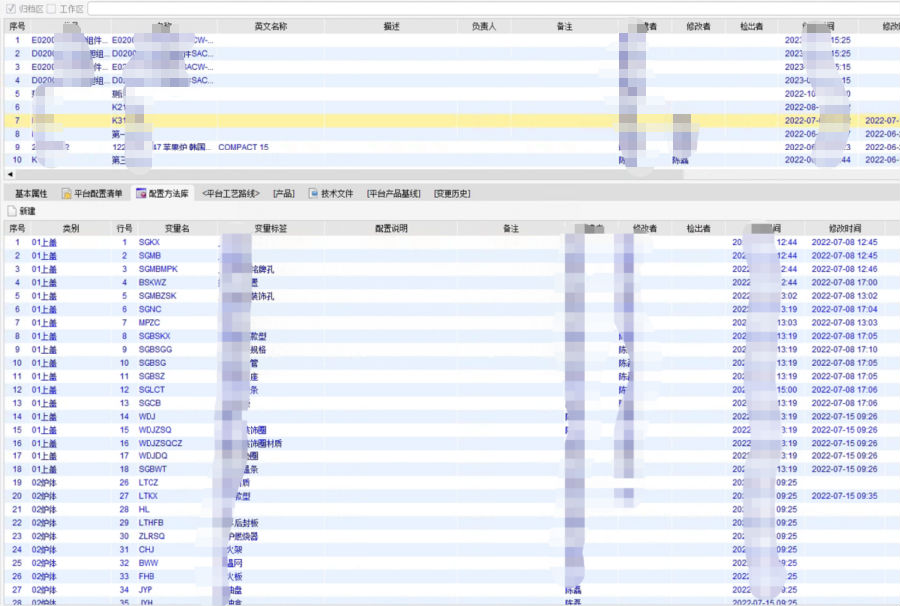Click the 修改时间 header in lower table

click(845, 228)
